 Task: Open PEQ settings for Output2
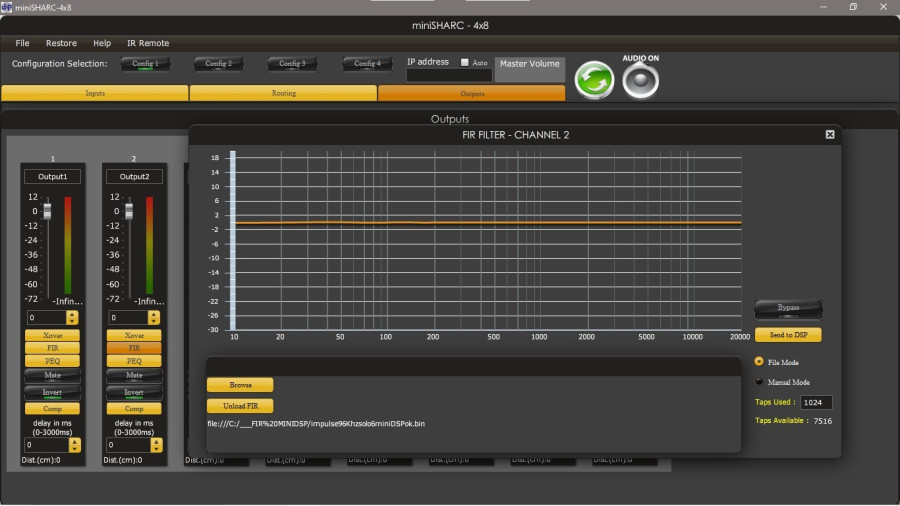(134, 361)
